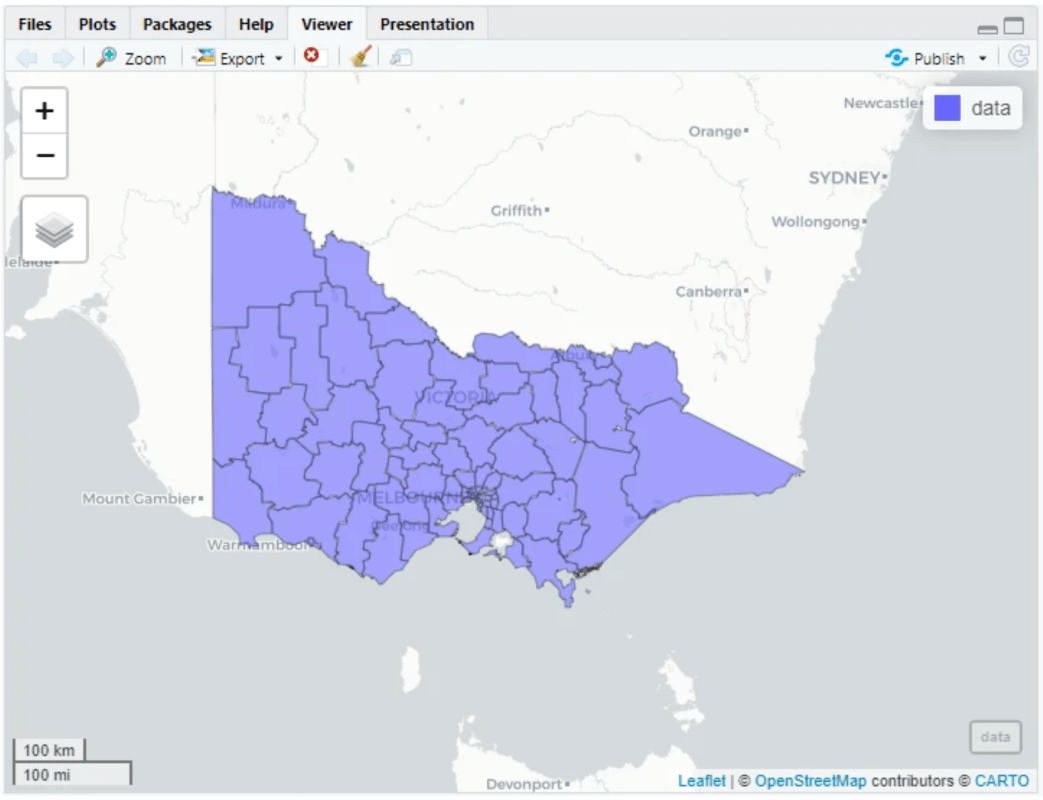Refresh the viewer using the reload icon
The image size is (1043, 800).
click(x=1018, y=57)
